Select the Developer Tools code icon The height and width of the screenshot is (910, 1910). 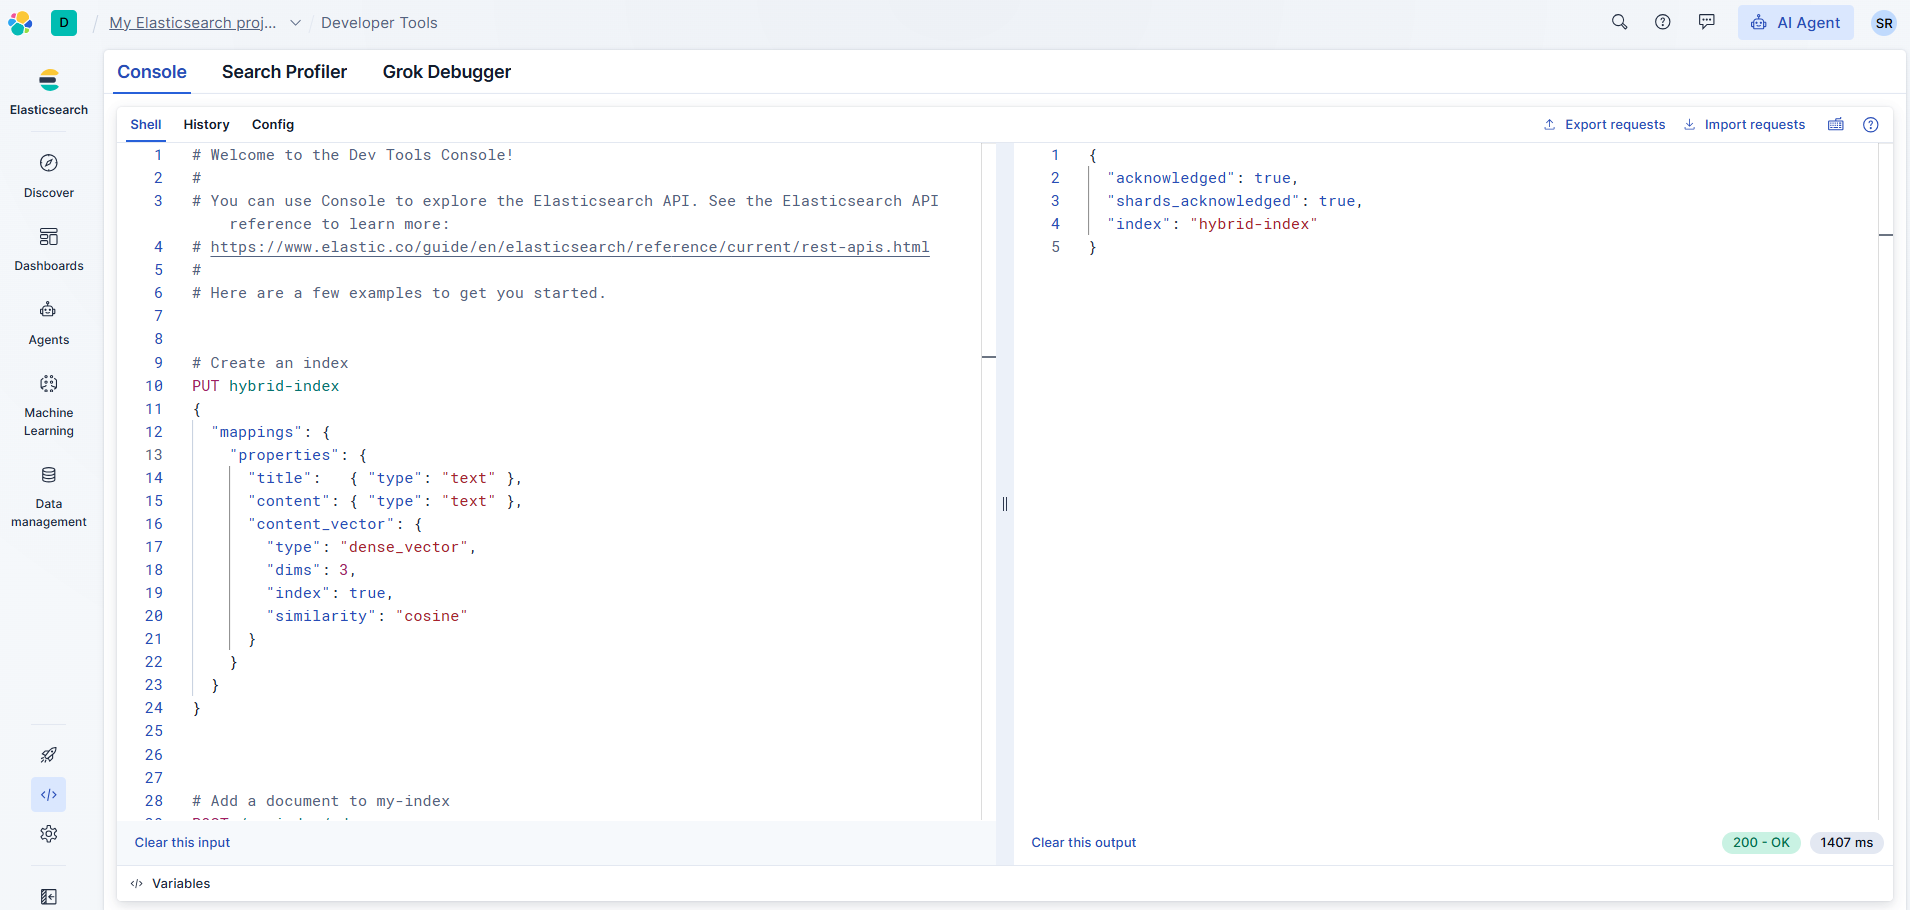(49, 795)
